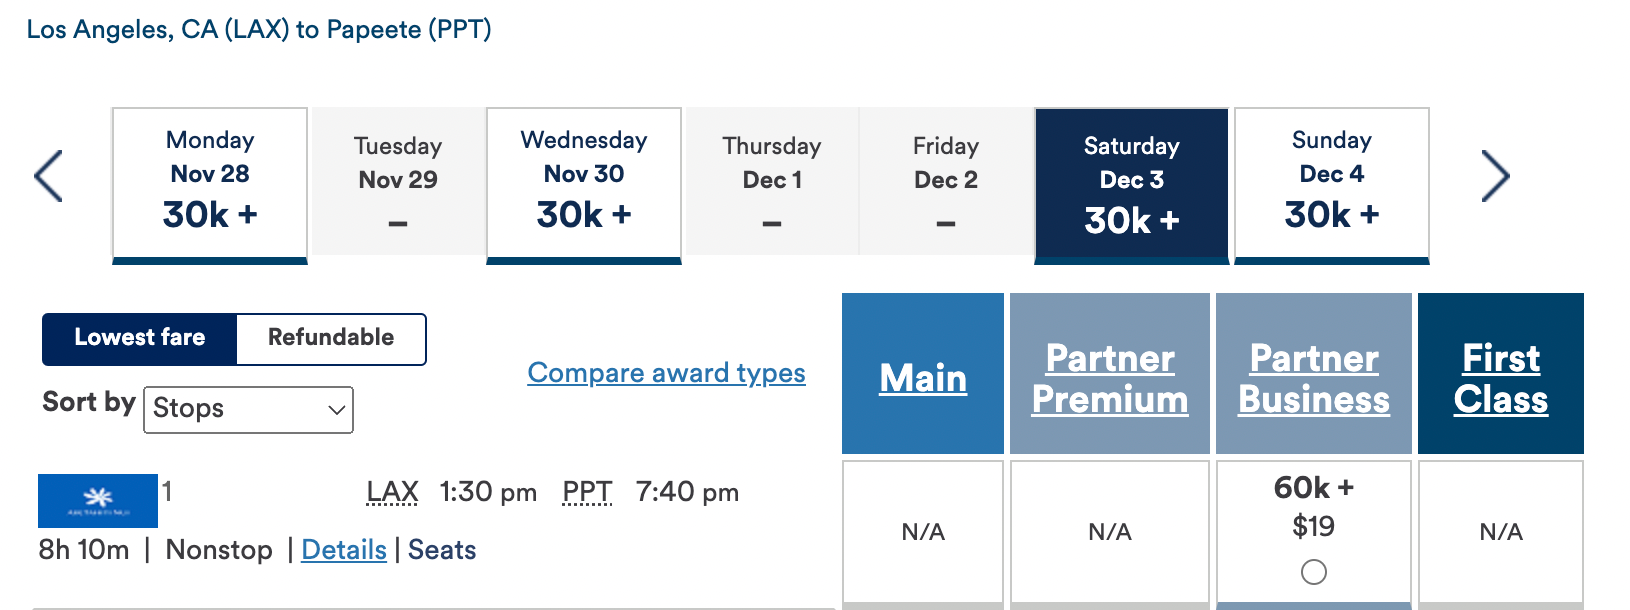Click the next week arrow icon
1630x610 pixels.
click(x=1494, y=176)
